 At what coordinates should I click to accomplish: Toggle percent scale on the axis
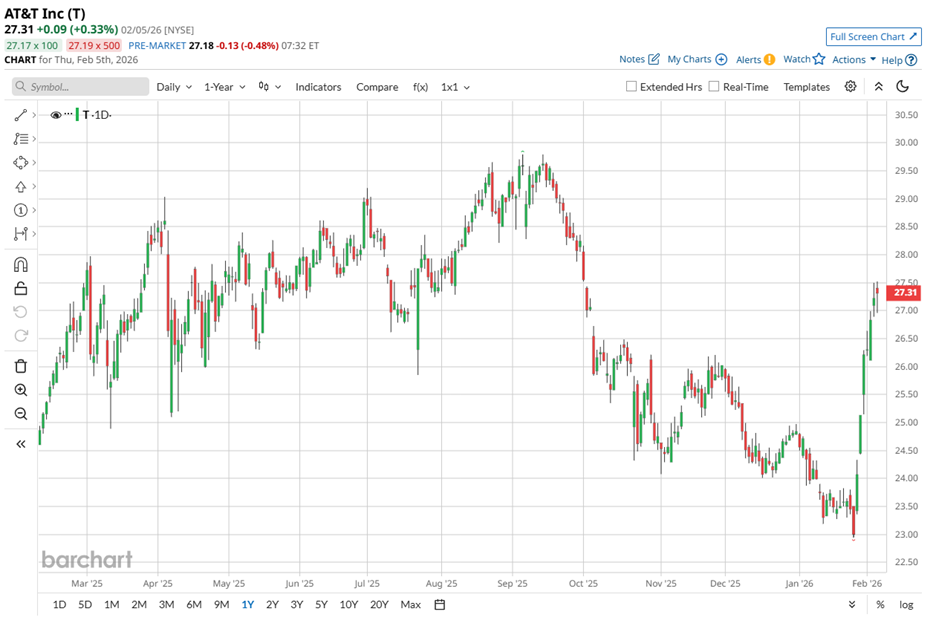[880, 605]
